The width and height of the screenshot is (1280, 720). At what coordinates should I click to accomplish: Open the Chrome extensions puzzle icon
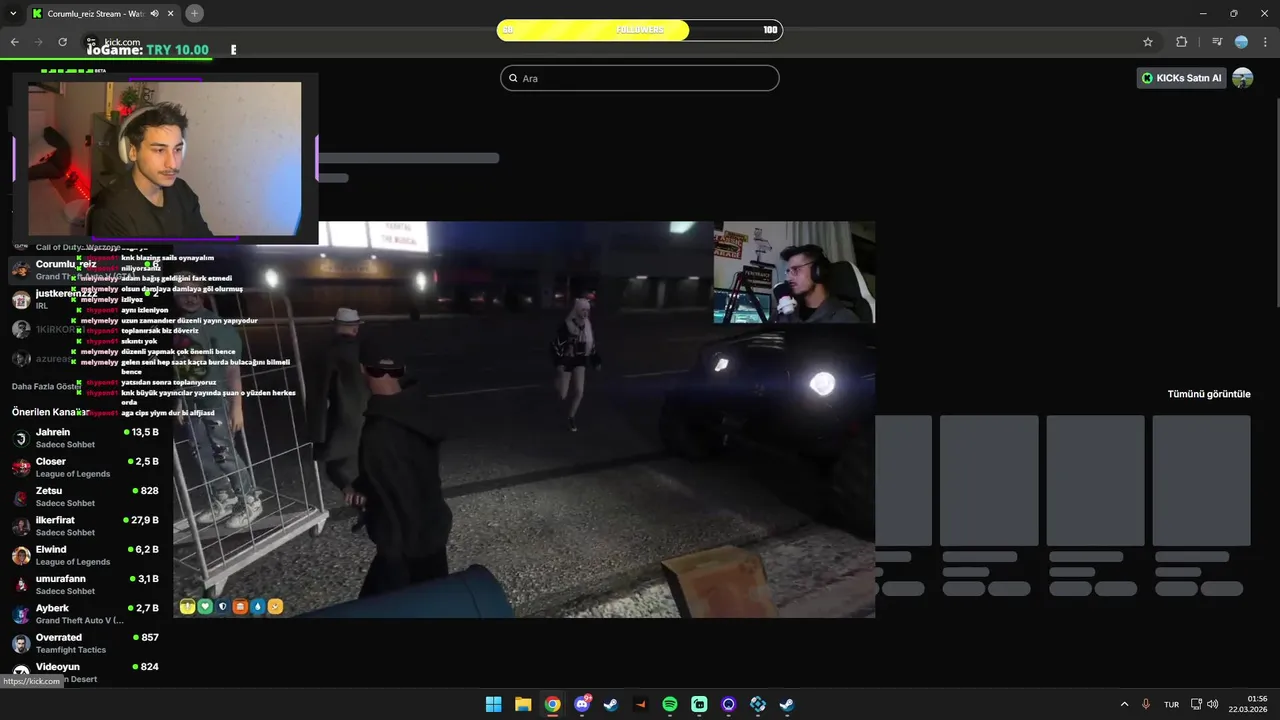pyautogui.click(x=1182, y=42)
